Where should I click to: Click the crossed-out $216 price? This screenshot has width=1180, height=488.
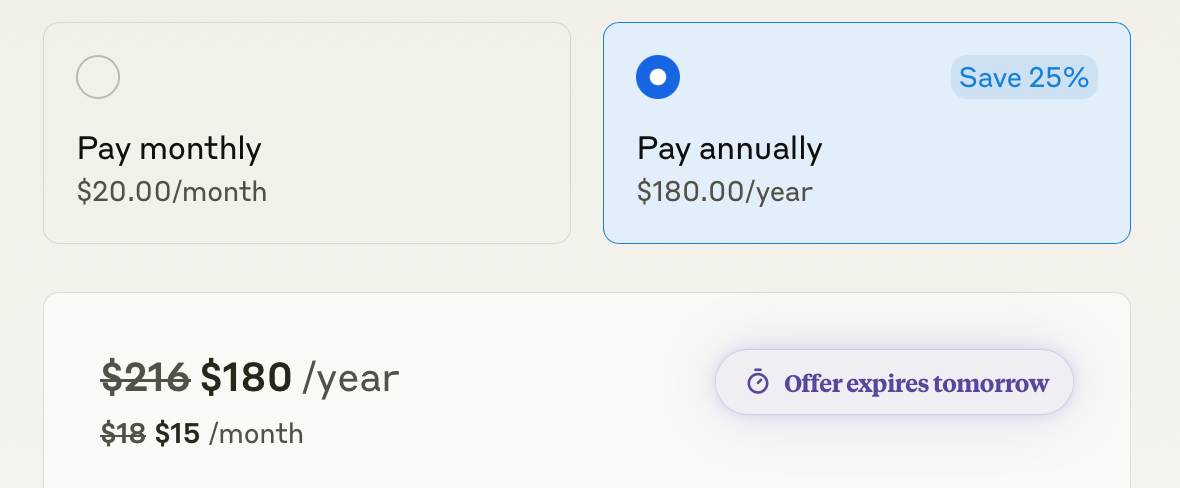click(x=145, y=377)
